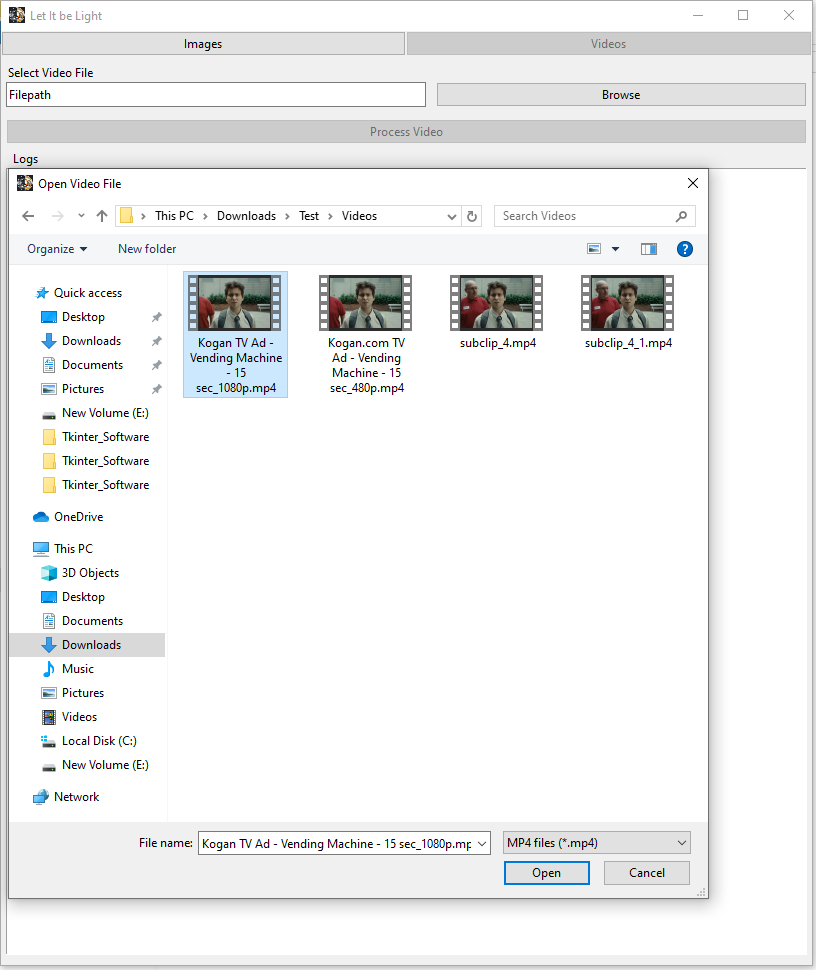Select OneDrive in the navigation pane
Screen dimensions: 816x970
click(78, 517)
